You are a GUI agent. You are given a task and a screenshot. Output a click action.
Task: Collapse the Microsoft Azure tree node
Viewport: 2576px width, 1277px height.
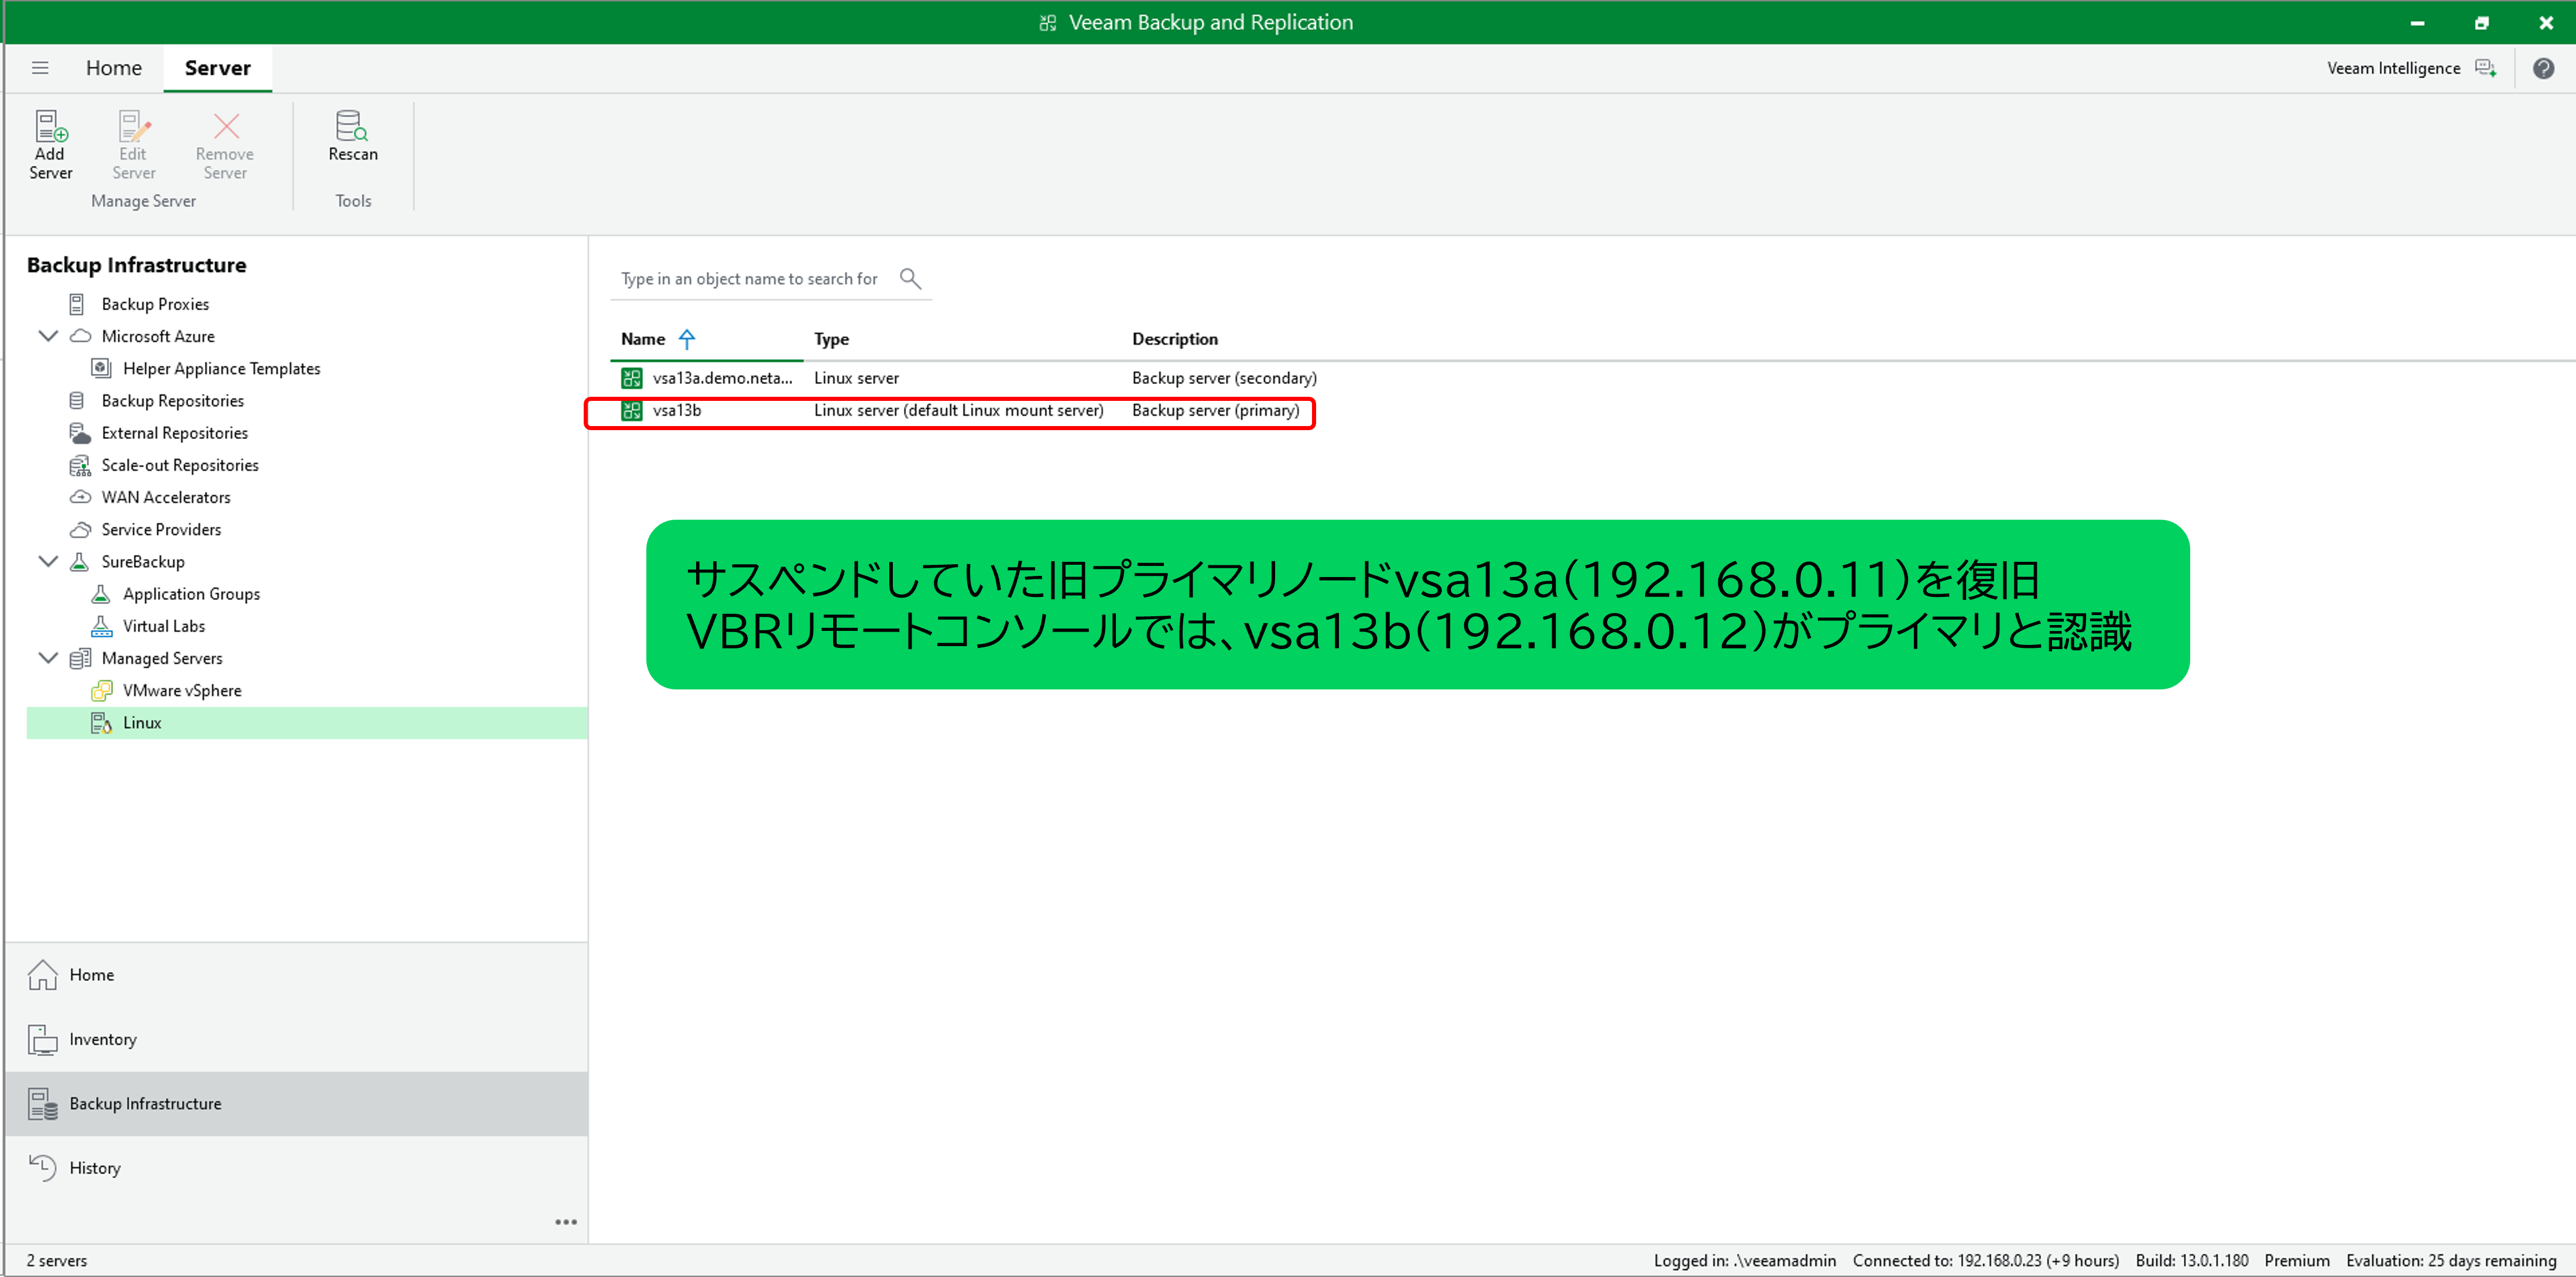[x=47, y=336]
